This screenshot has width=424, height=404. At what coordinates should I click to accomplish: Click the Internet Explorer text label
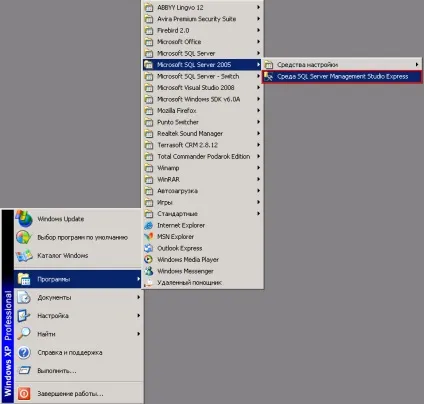point(181,225)
